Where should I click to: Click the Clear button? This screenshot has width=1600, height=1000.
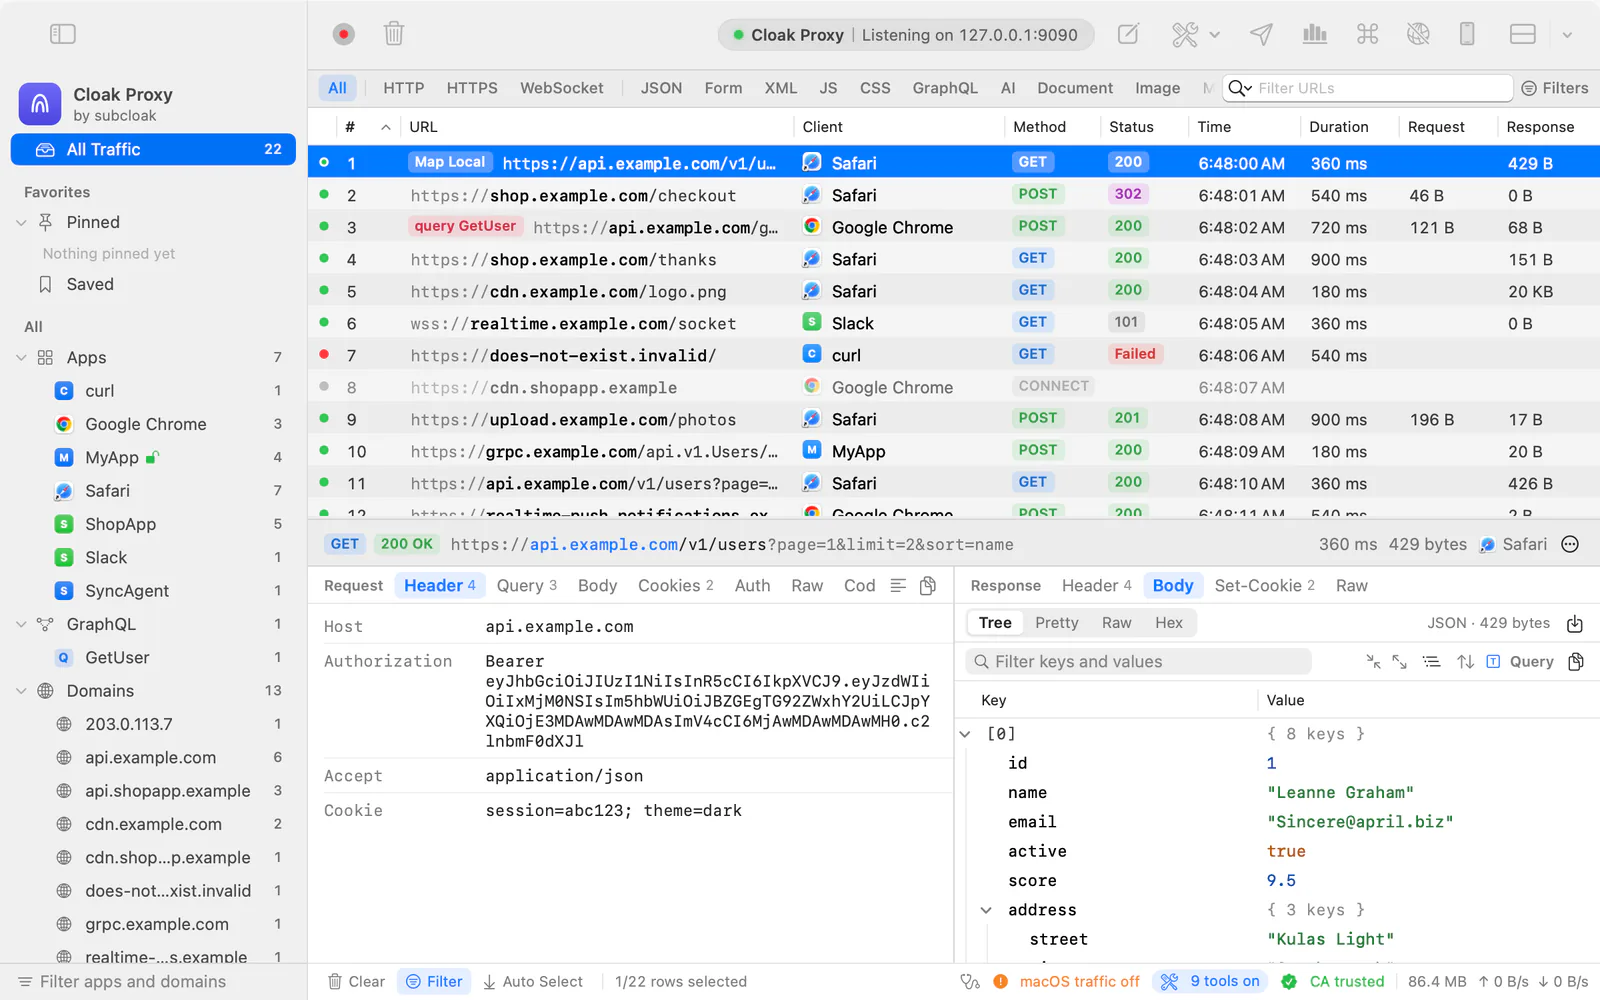pyautogui.click(x=357, y=982)
